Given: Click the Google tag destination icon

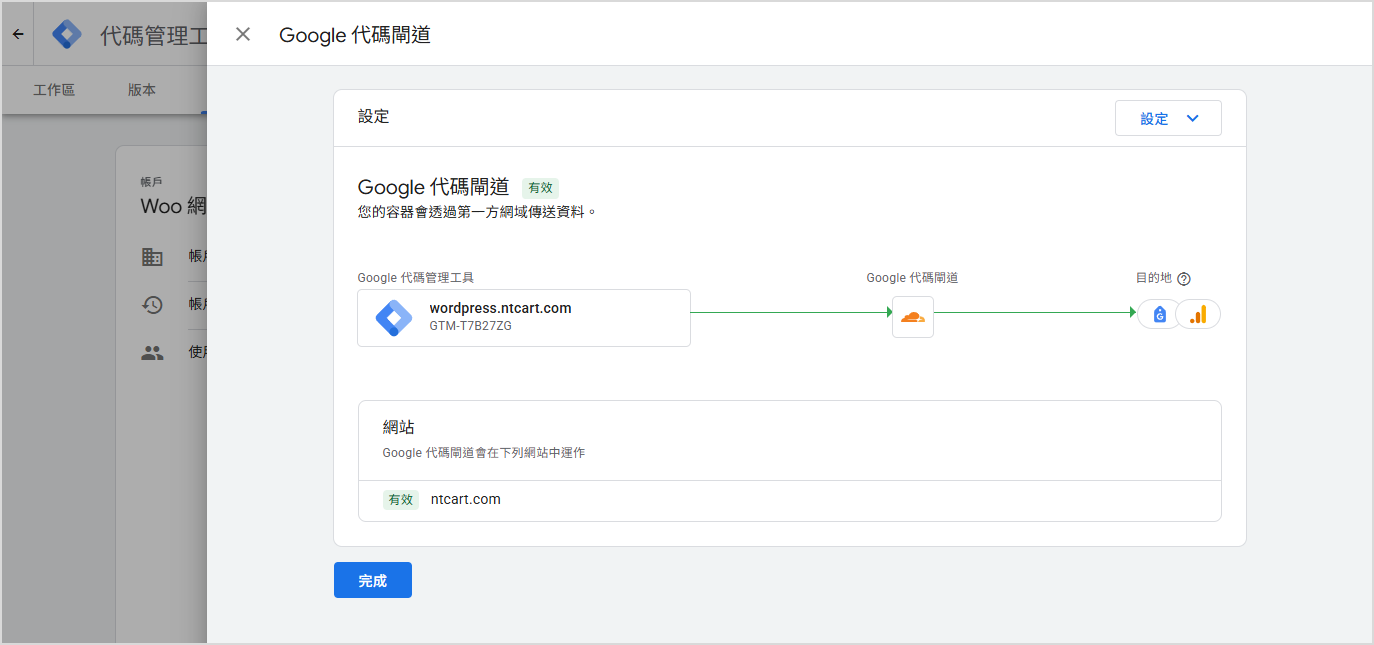Looking at the screenshot, I should [1160, 314].
